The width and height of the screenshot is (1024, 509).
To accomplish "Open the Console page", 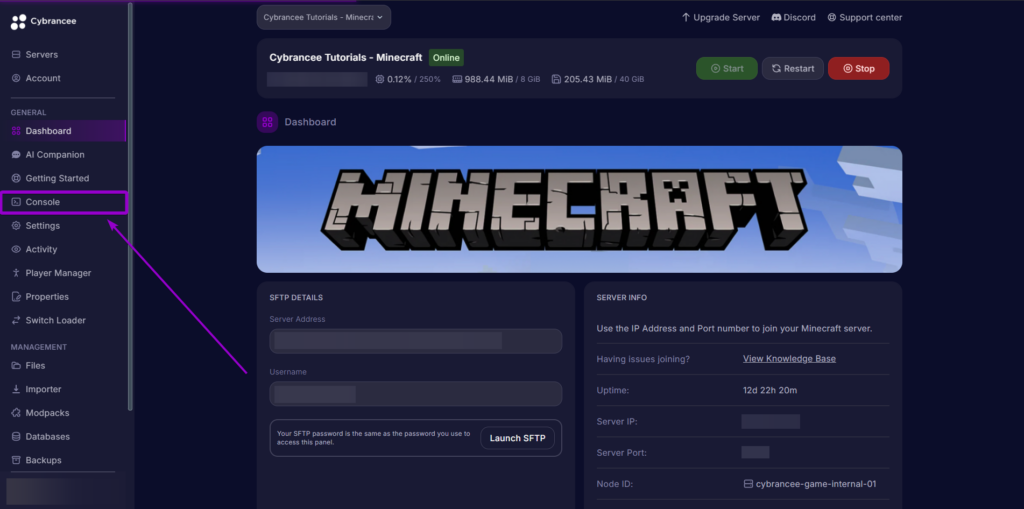I will click(x=63, y=202).
